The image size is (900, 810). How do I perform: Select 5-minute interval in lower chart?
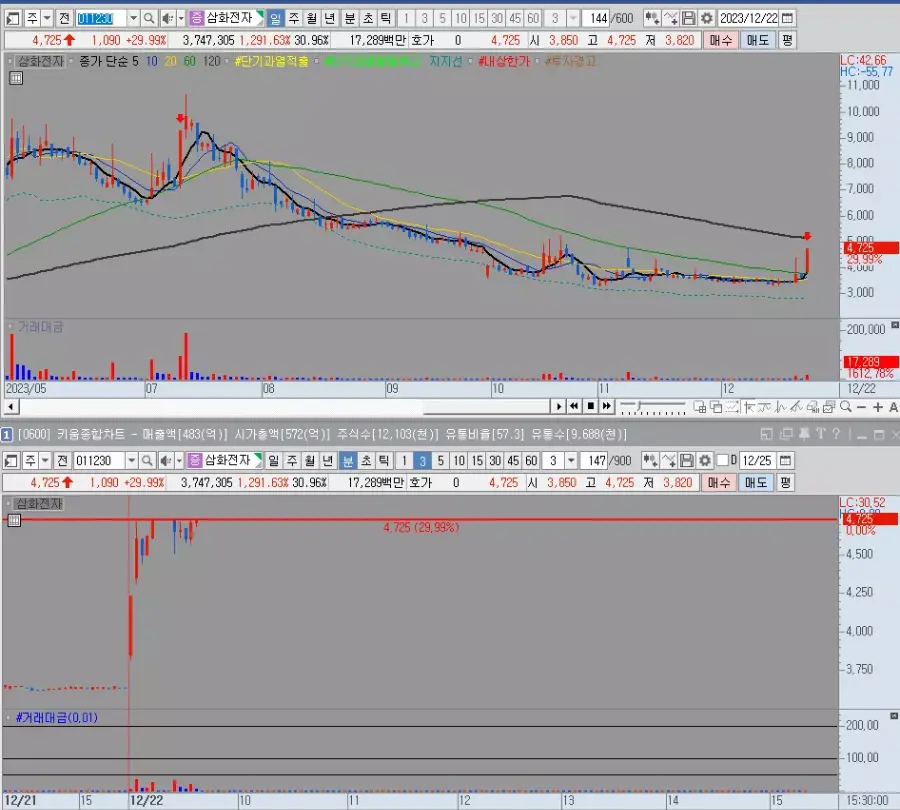441,460
